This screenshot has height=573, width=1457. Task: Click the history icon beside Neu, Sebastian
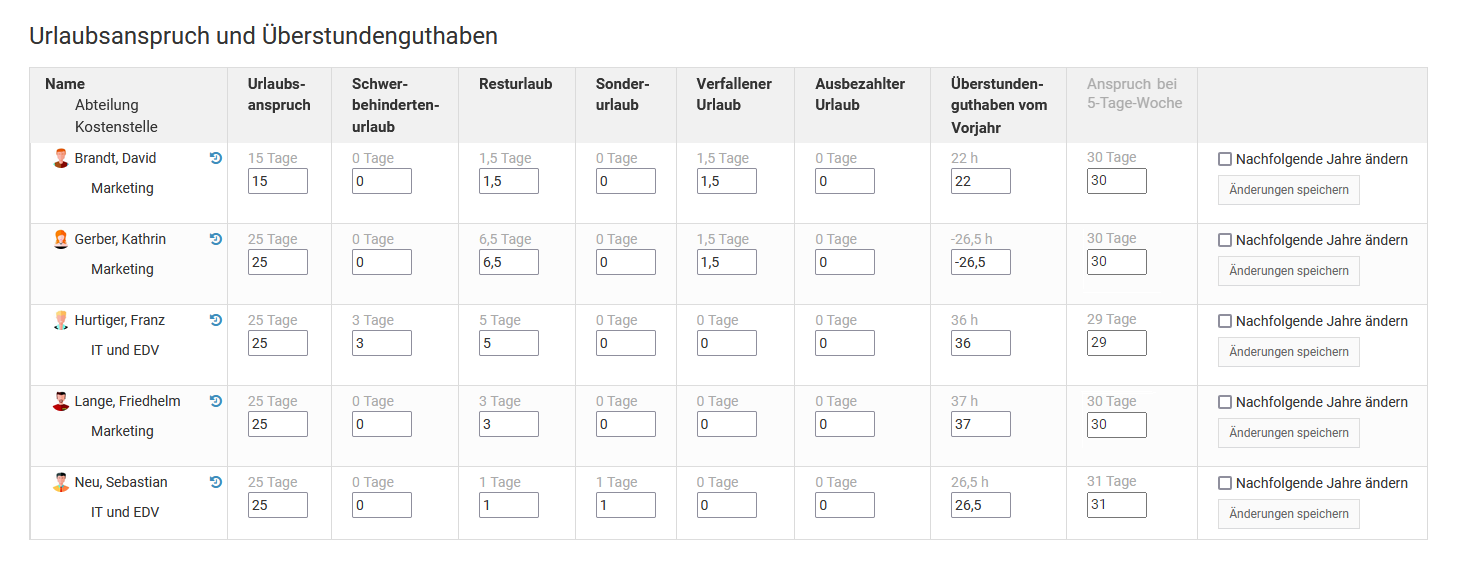tap(216, 482)
